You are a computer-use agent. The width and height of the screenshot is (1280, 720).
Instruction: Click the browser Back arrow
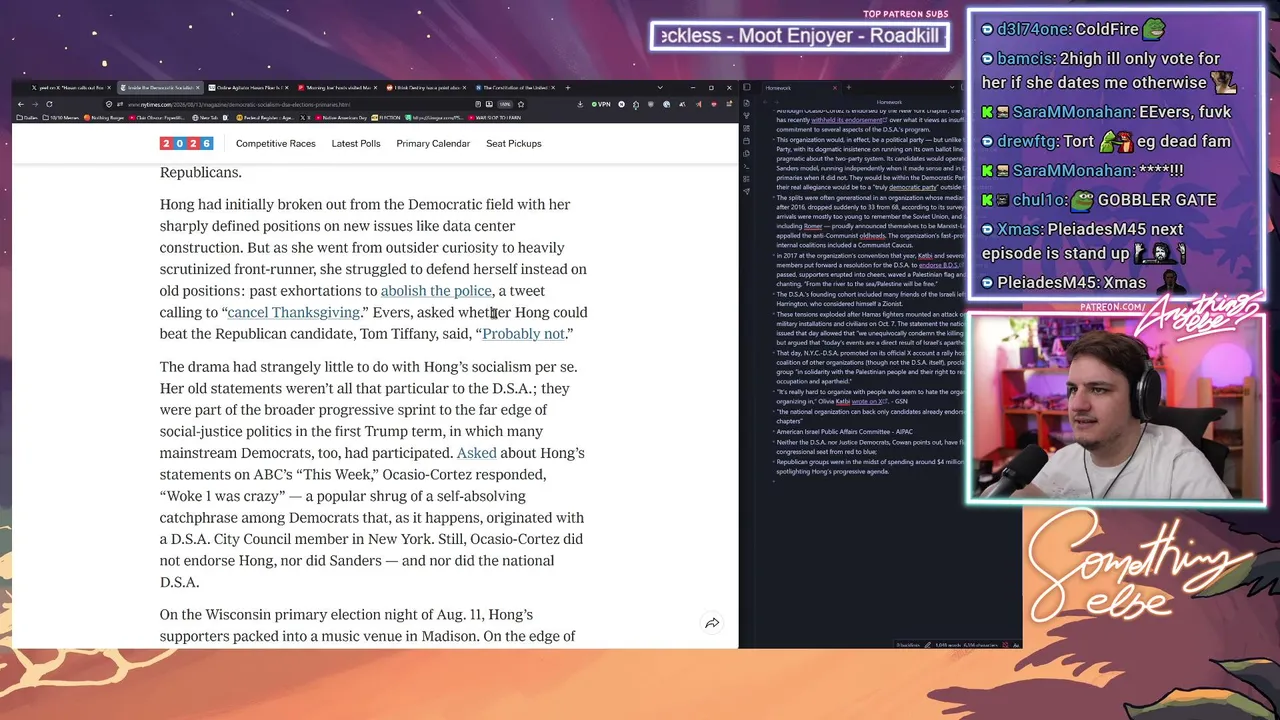point(21,104)
